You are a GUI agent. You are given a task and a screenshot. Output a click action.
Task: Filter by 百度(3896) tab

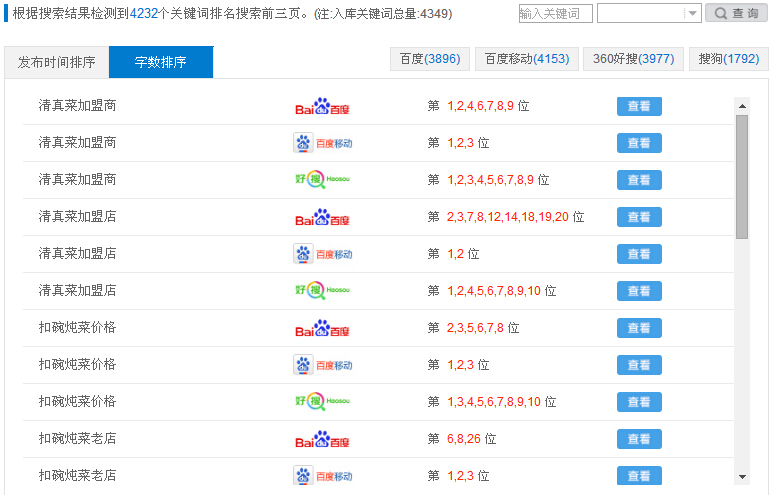click(x=430, y=59)
